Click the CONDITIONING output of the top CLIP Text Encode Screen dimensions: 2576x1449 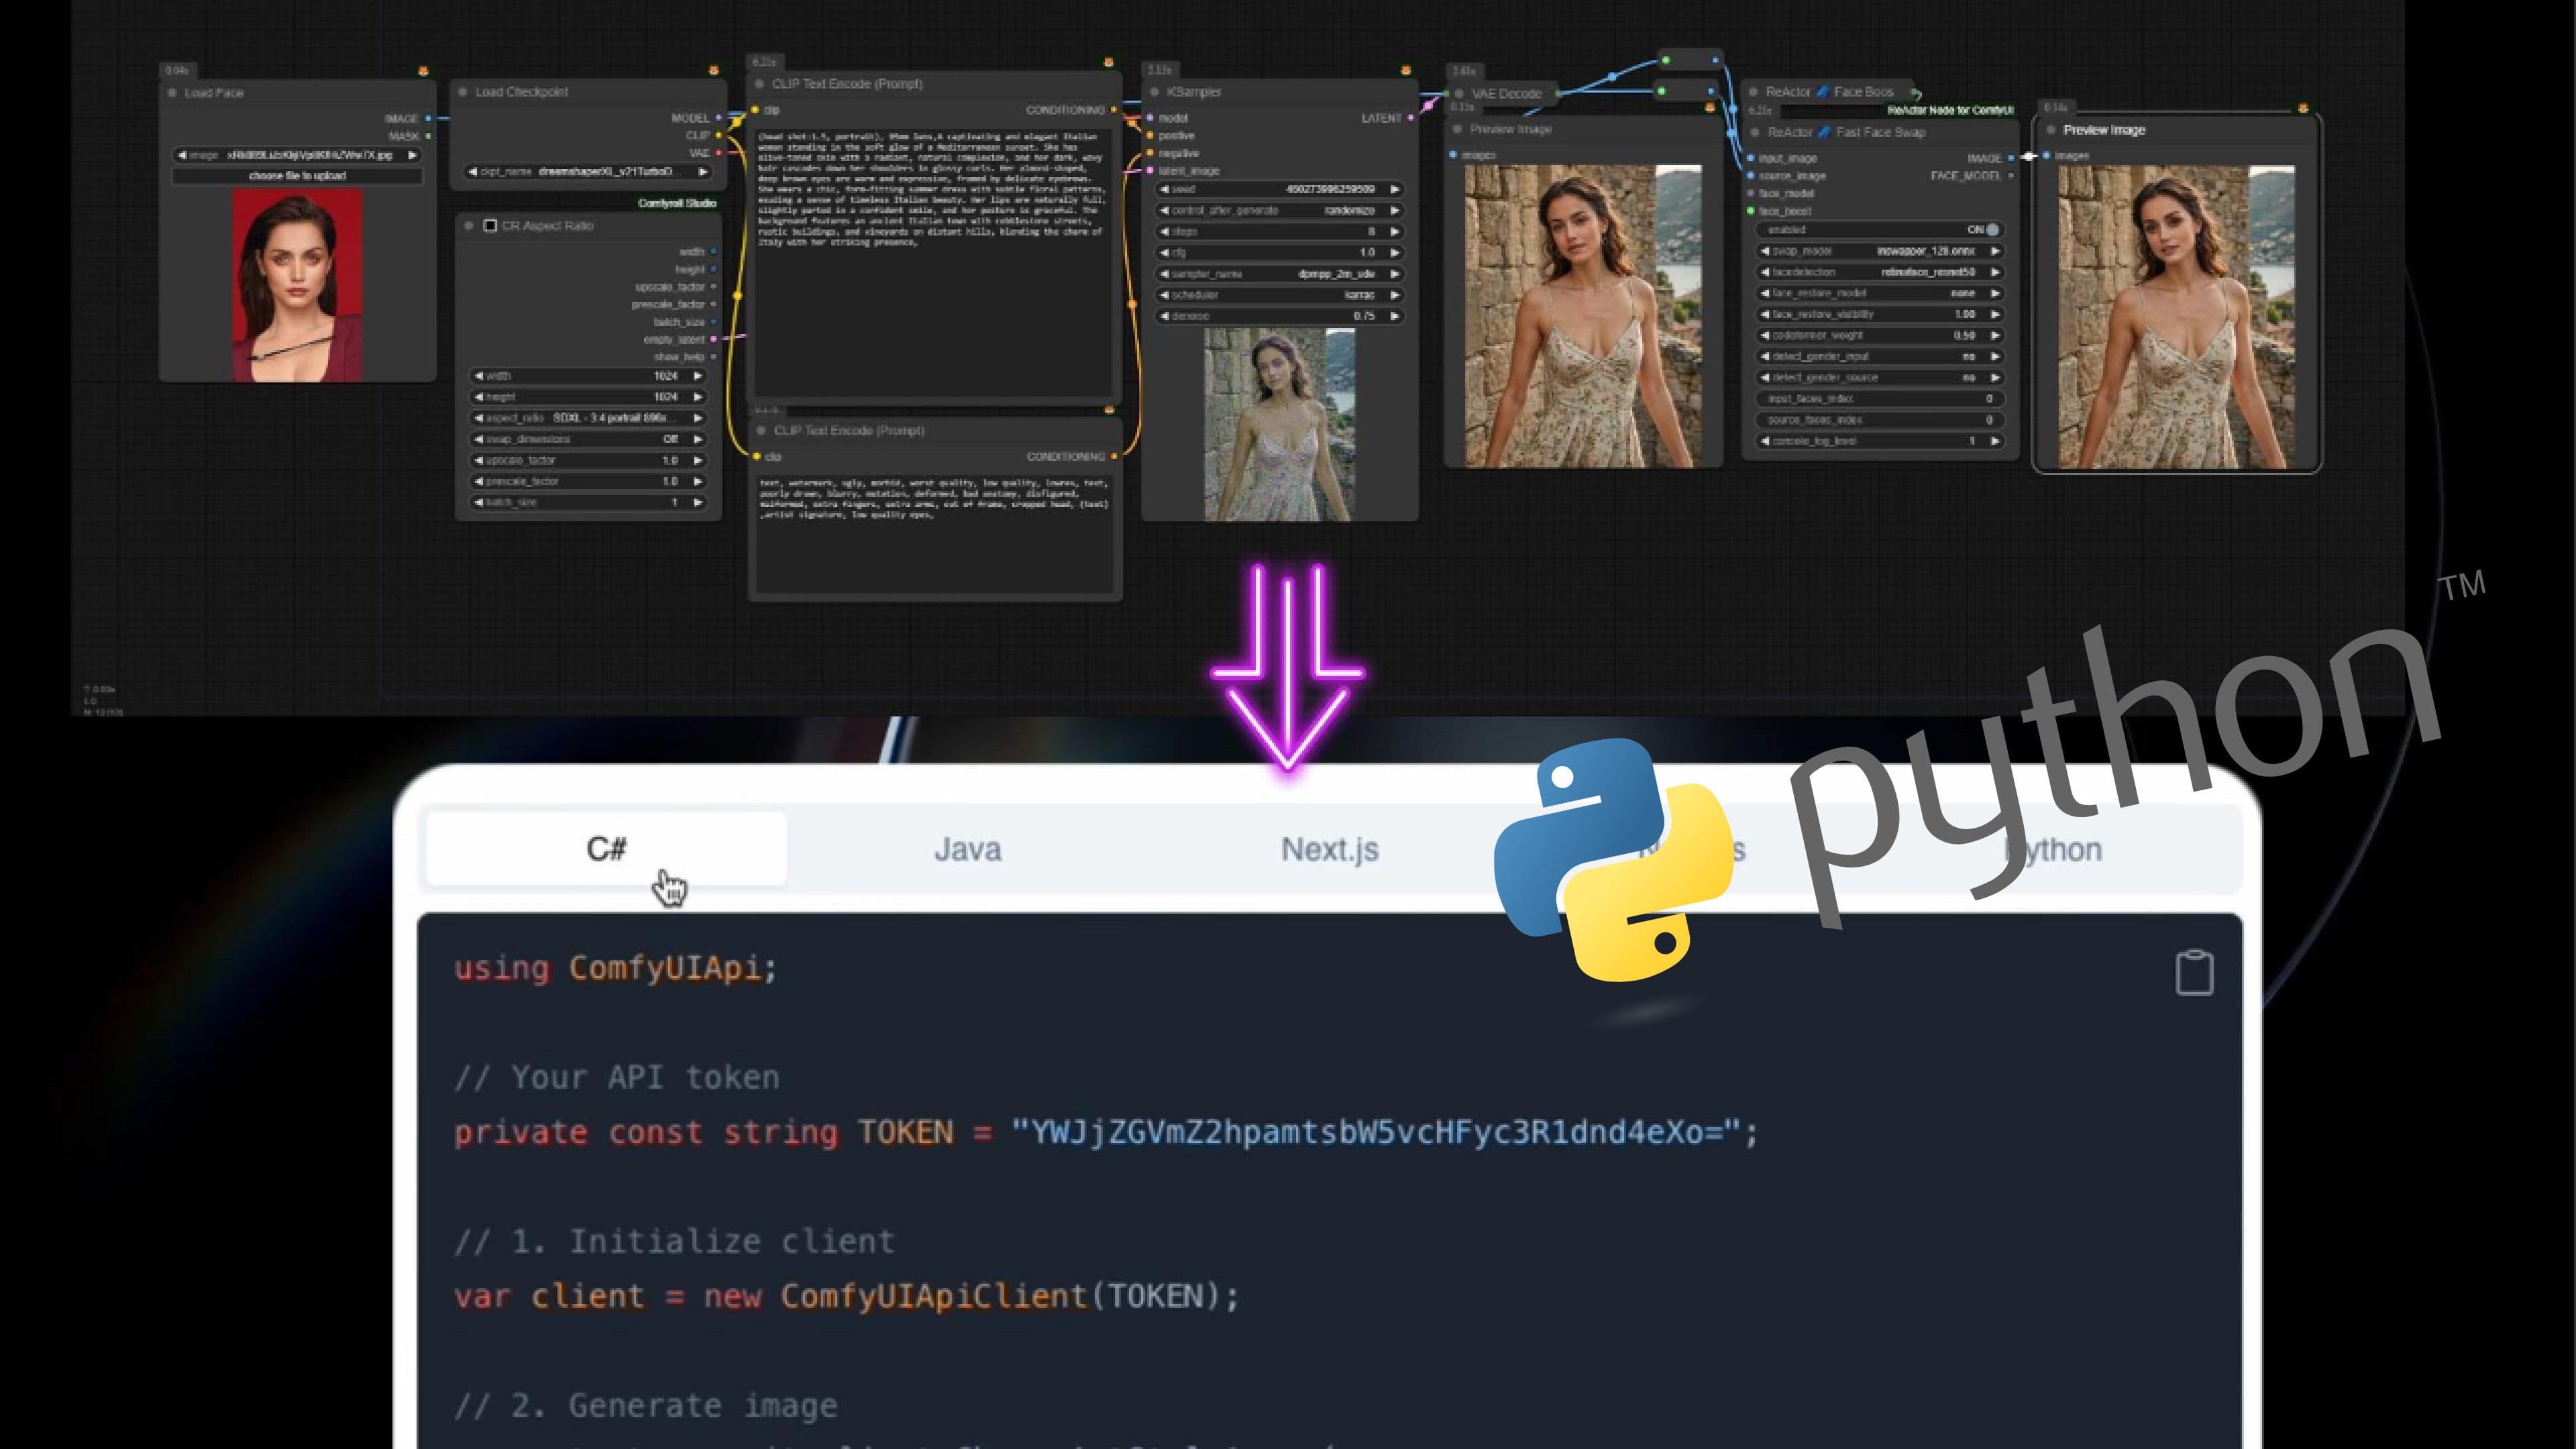pos(1114,110)
